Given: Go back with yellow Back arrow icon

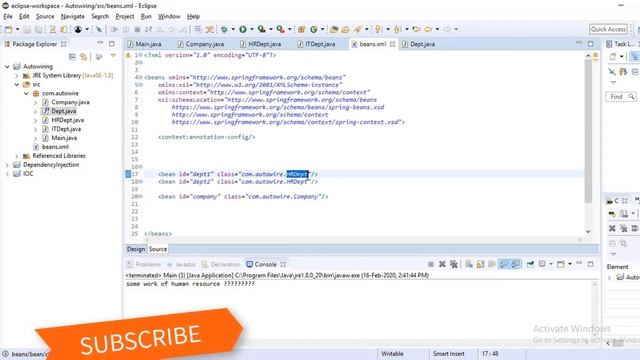Looking at the screenshot, I should pyautogui.click(x=428, y=29).
